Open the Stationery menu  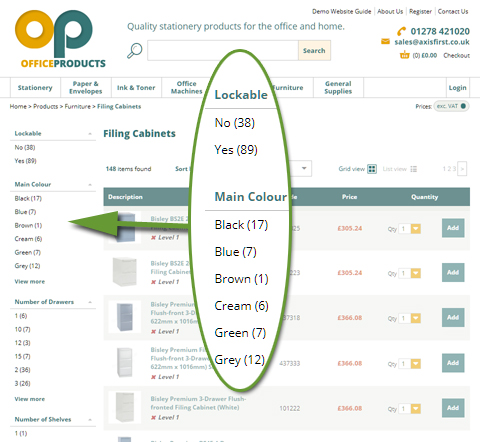tap(35, 88)
